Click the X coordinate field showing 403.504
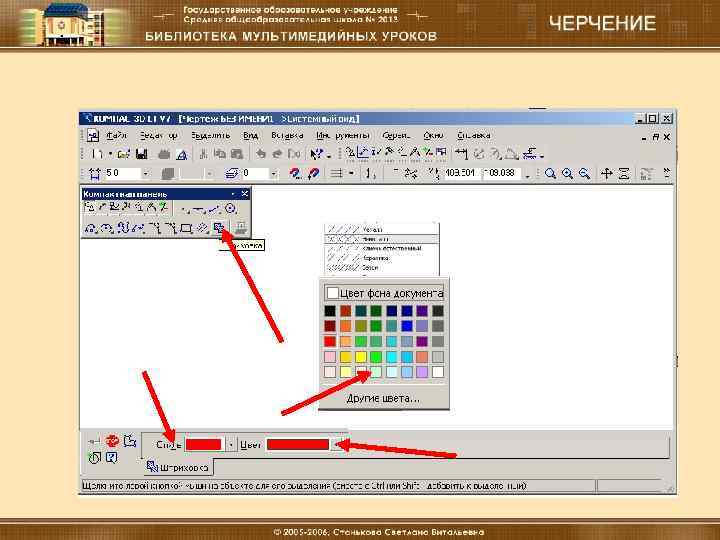This screenshot has width=720, height=540. pyautogui.click(x=461, y=174)
